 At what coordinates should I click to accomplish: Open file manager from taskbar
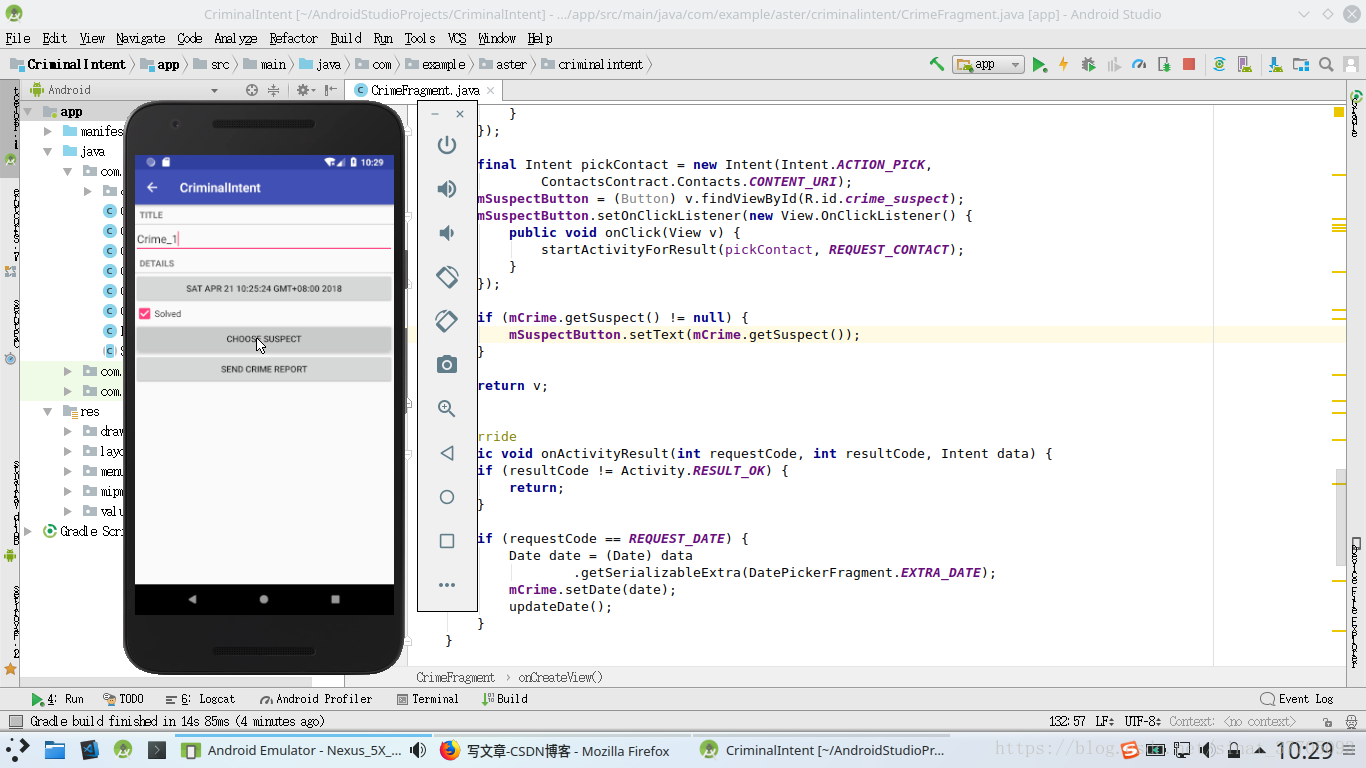[x=55, y=750]
